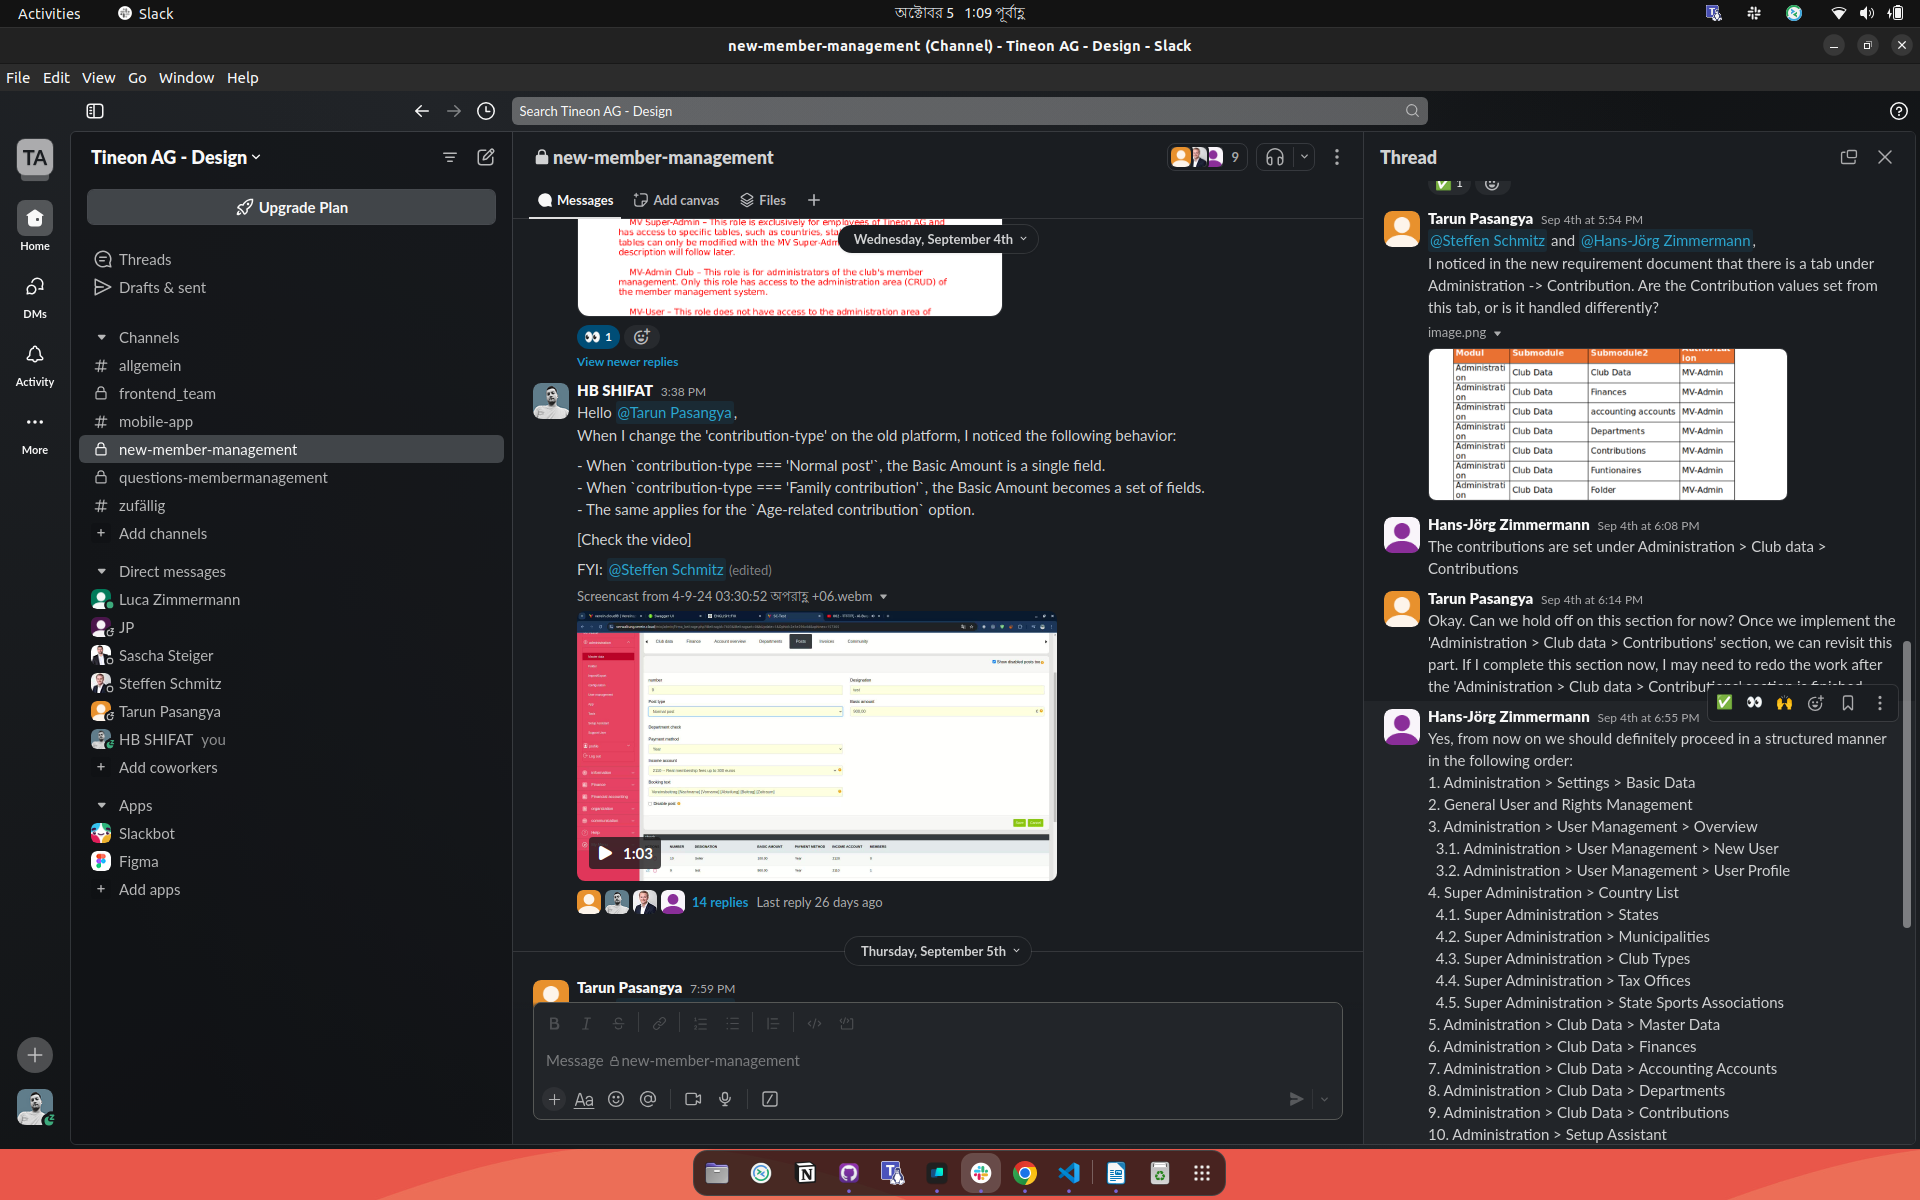Switch to the Add canvas tab
1920x1200 pixels.
click(x=676, y=200)
